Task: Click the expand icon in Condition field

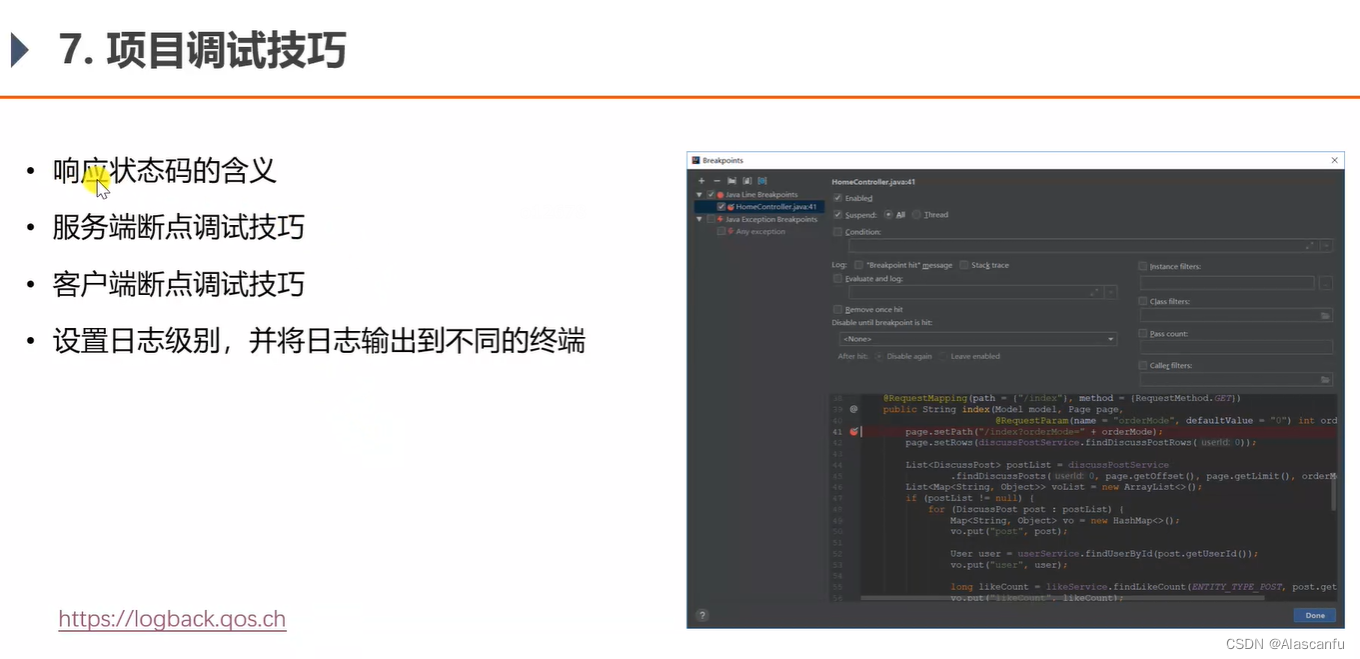Action: point(1309,246)
